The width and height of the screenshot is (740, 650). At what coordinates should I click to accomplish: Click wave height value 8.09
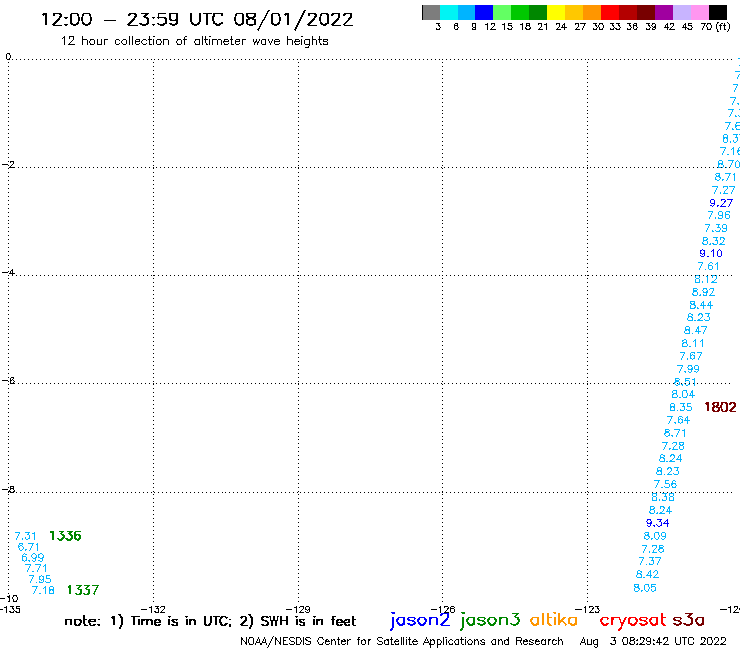pos(655,536)
